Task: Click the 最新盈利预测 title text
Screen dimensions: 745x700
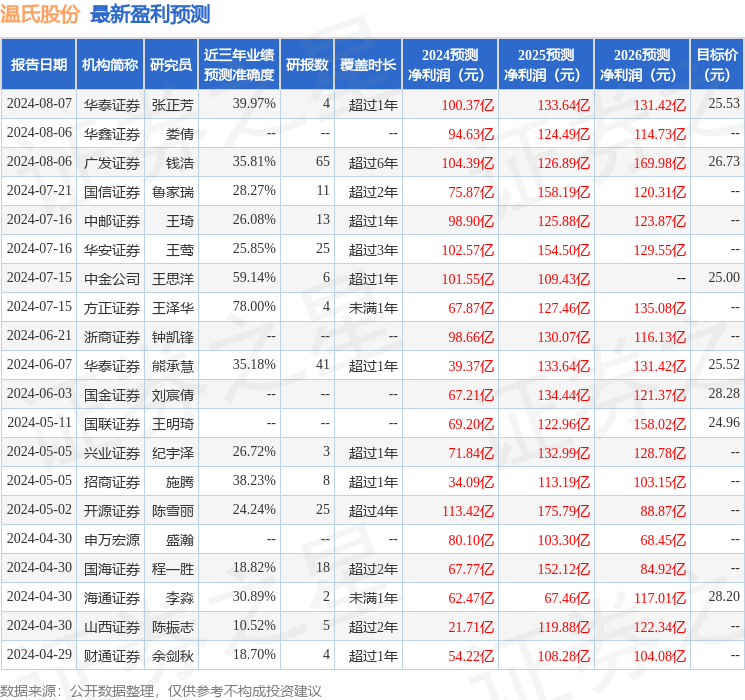Action: [150, 14]
